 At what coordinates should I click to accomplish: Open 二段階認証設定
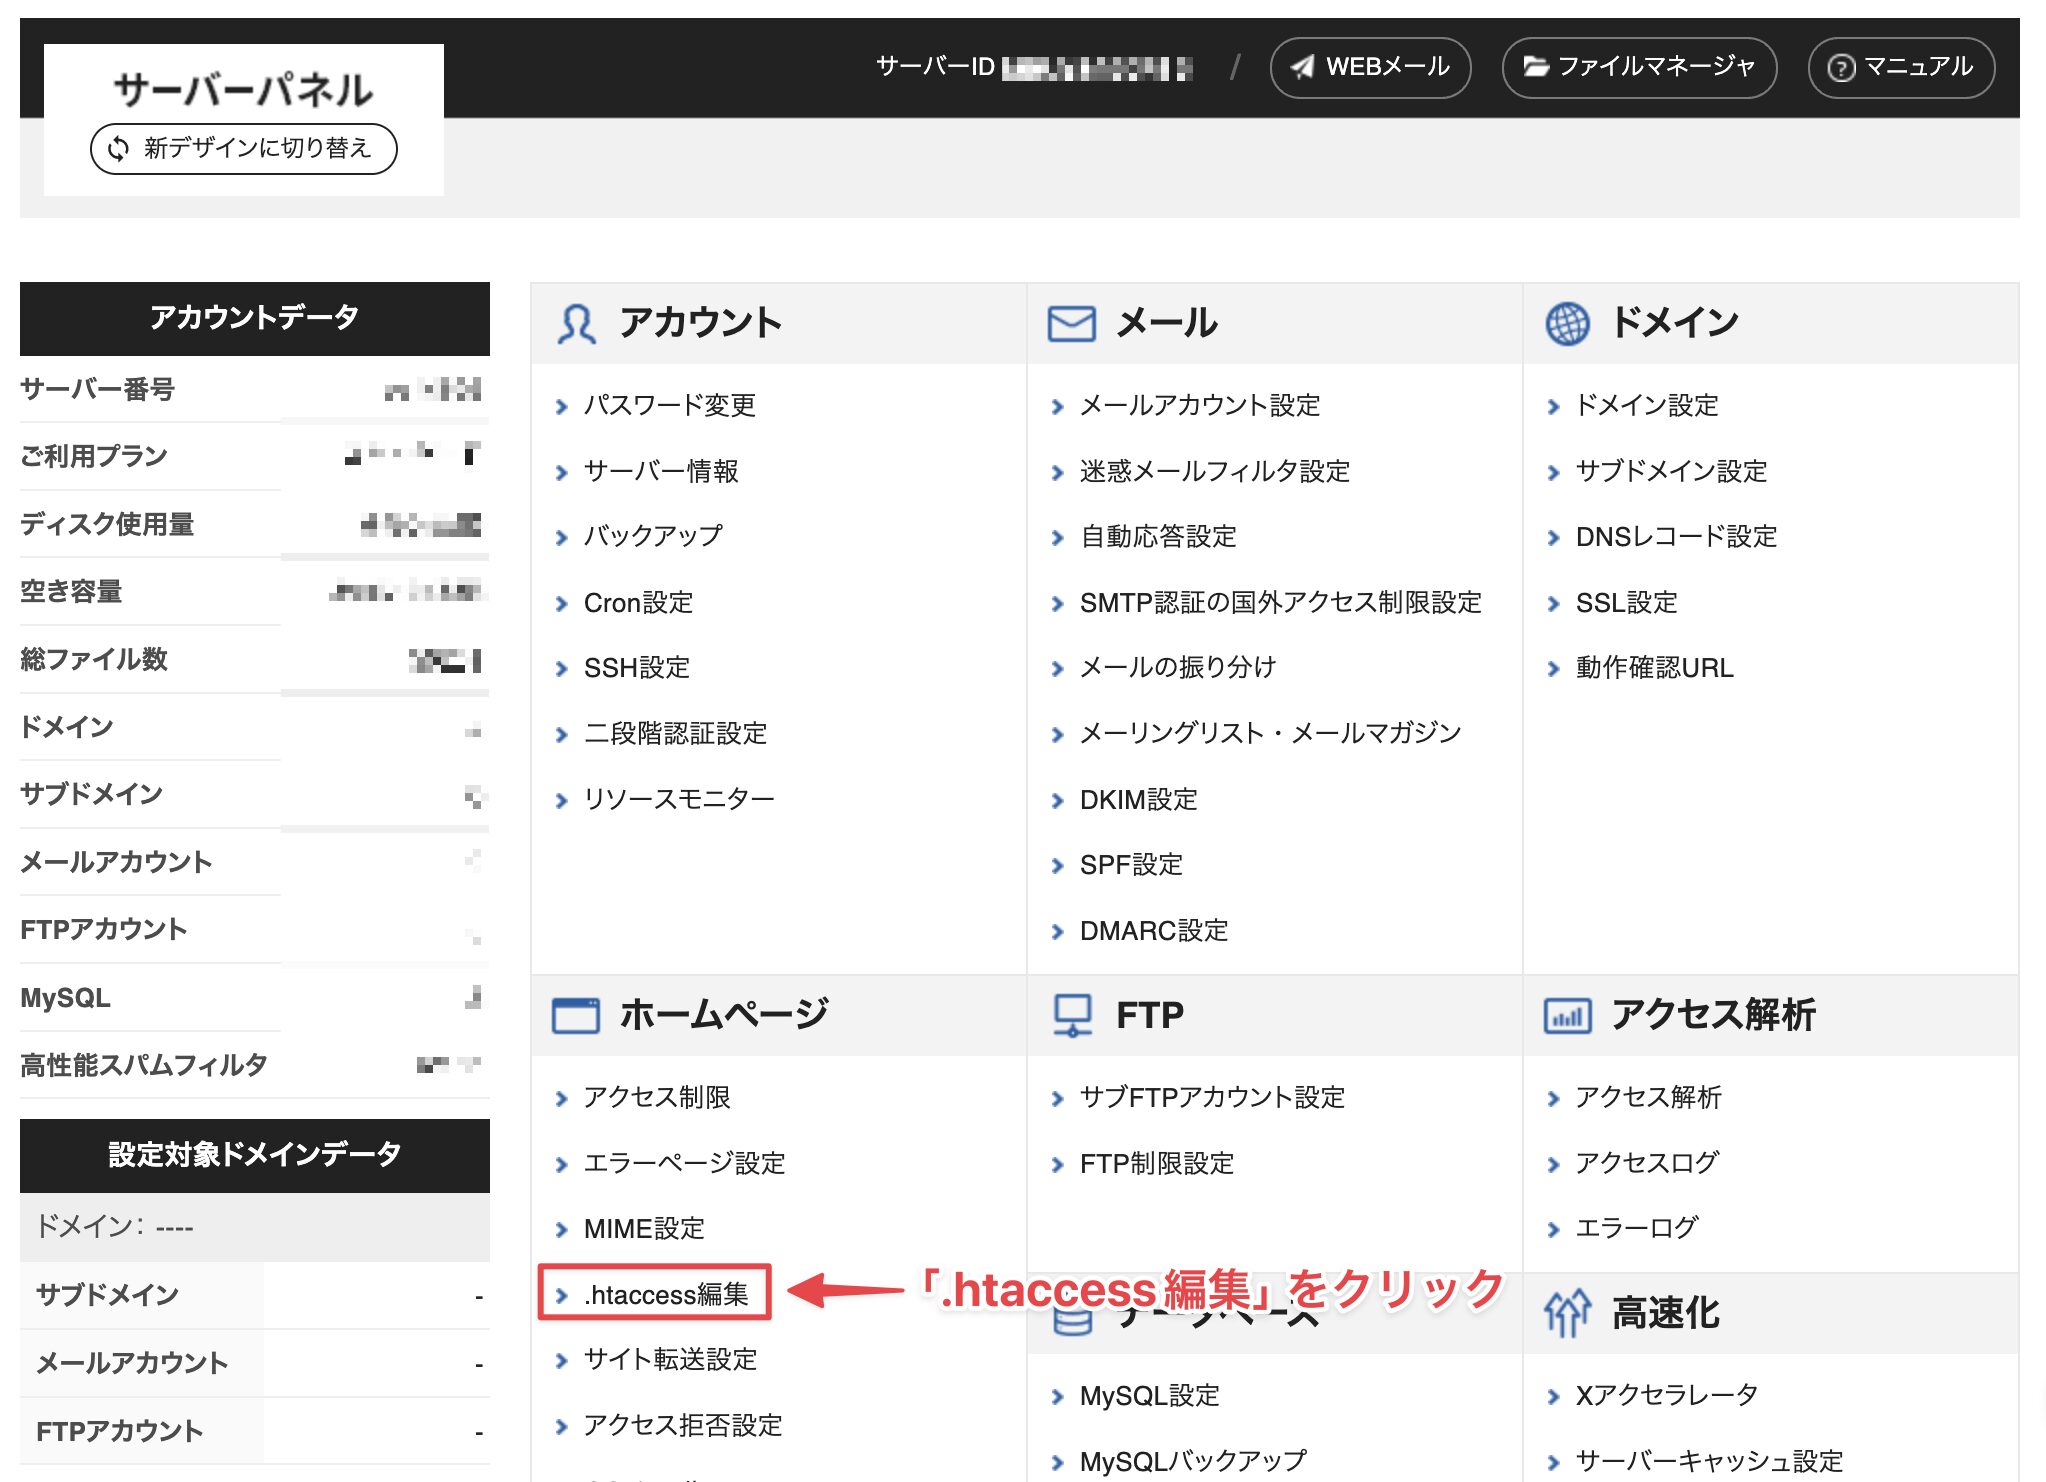click(x=675, y=733)
